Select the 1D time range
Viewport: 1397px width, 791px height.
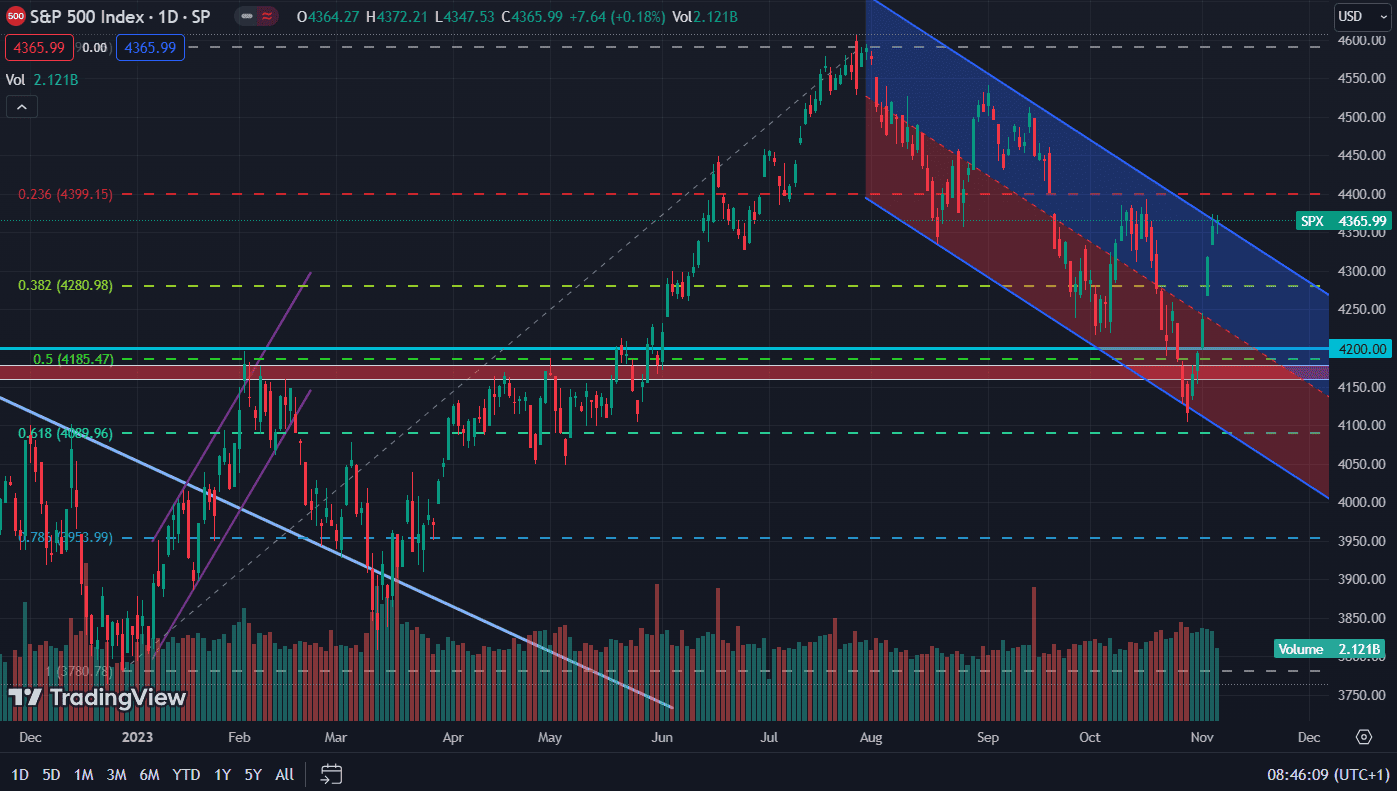[20, 774]
